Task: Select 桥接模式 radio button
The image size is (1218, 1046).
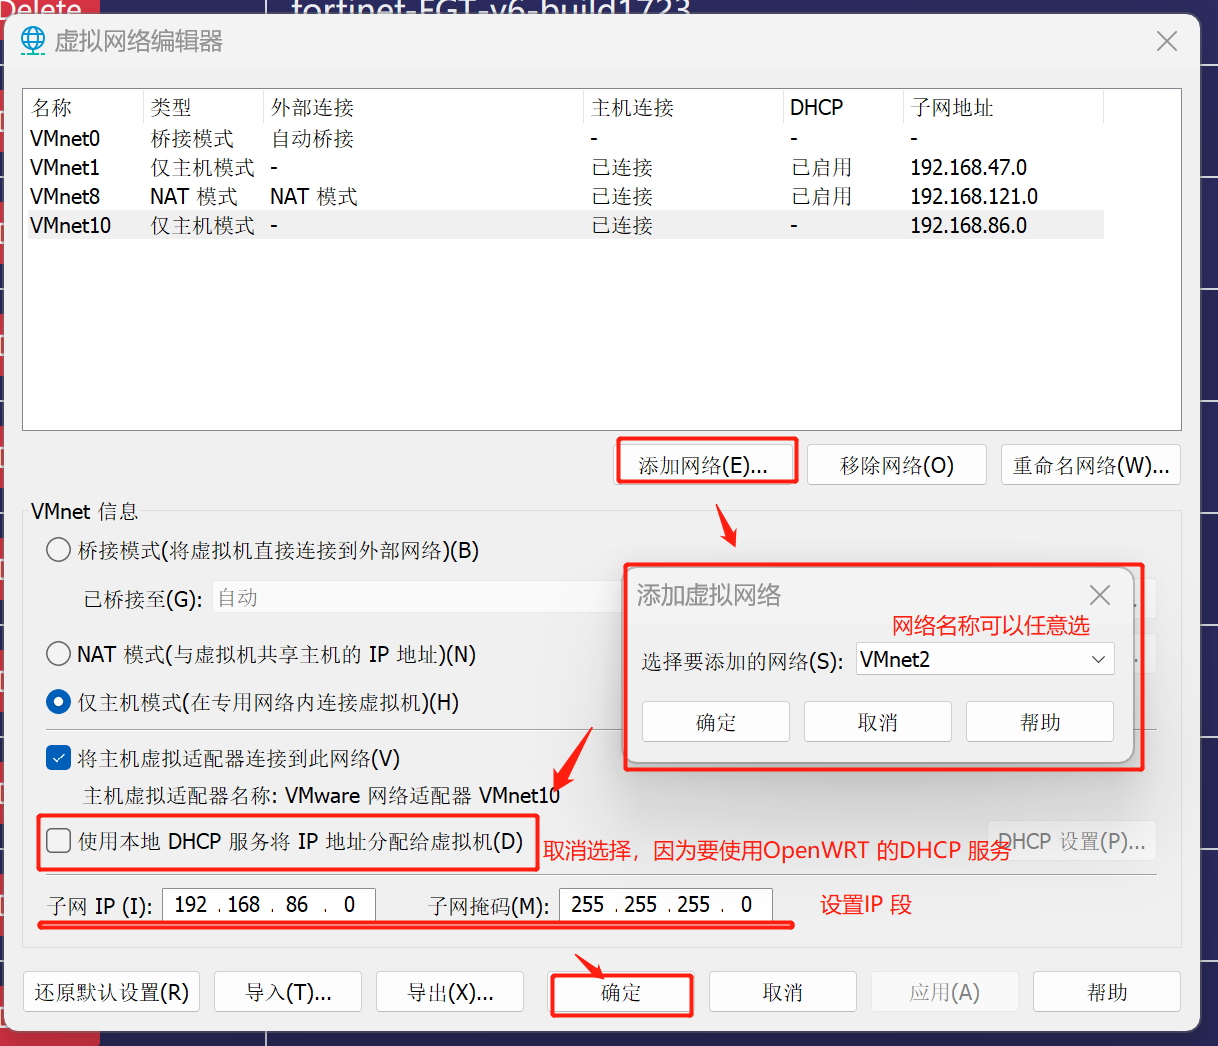Action: point(58,550)
